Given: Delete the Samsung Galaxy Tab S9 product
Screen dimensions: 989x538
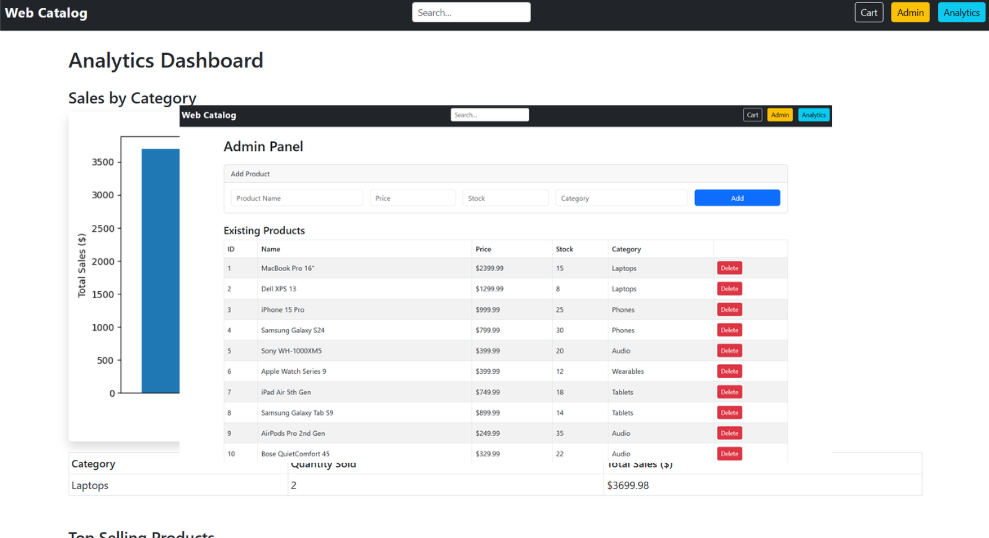Looking at the screenshot, I should [x=729, y=412].
